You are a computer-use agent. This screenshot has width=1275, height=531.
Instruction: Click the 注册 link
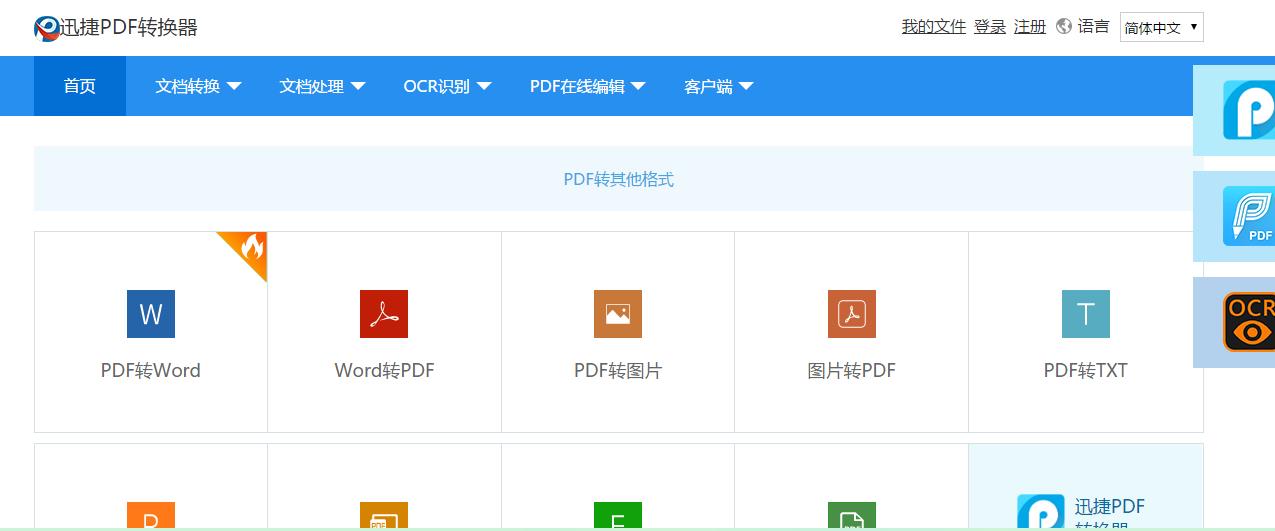[x=1030, y=27]
